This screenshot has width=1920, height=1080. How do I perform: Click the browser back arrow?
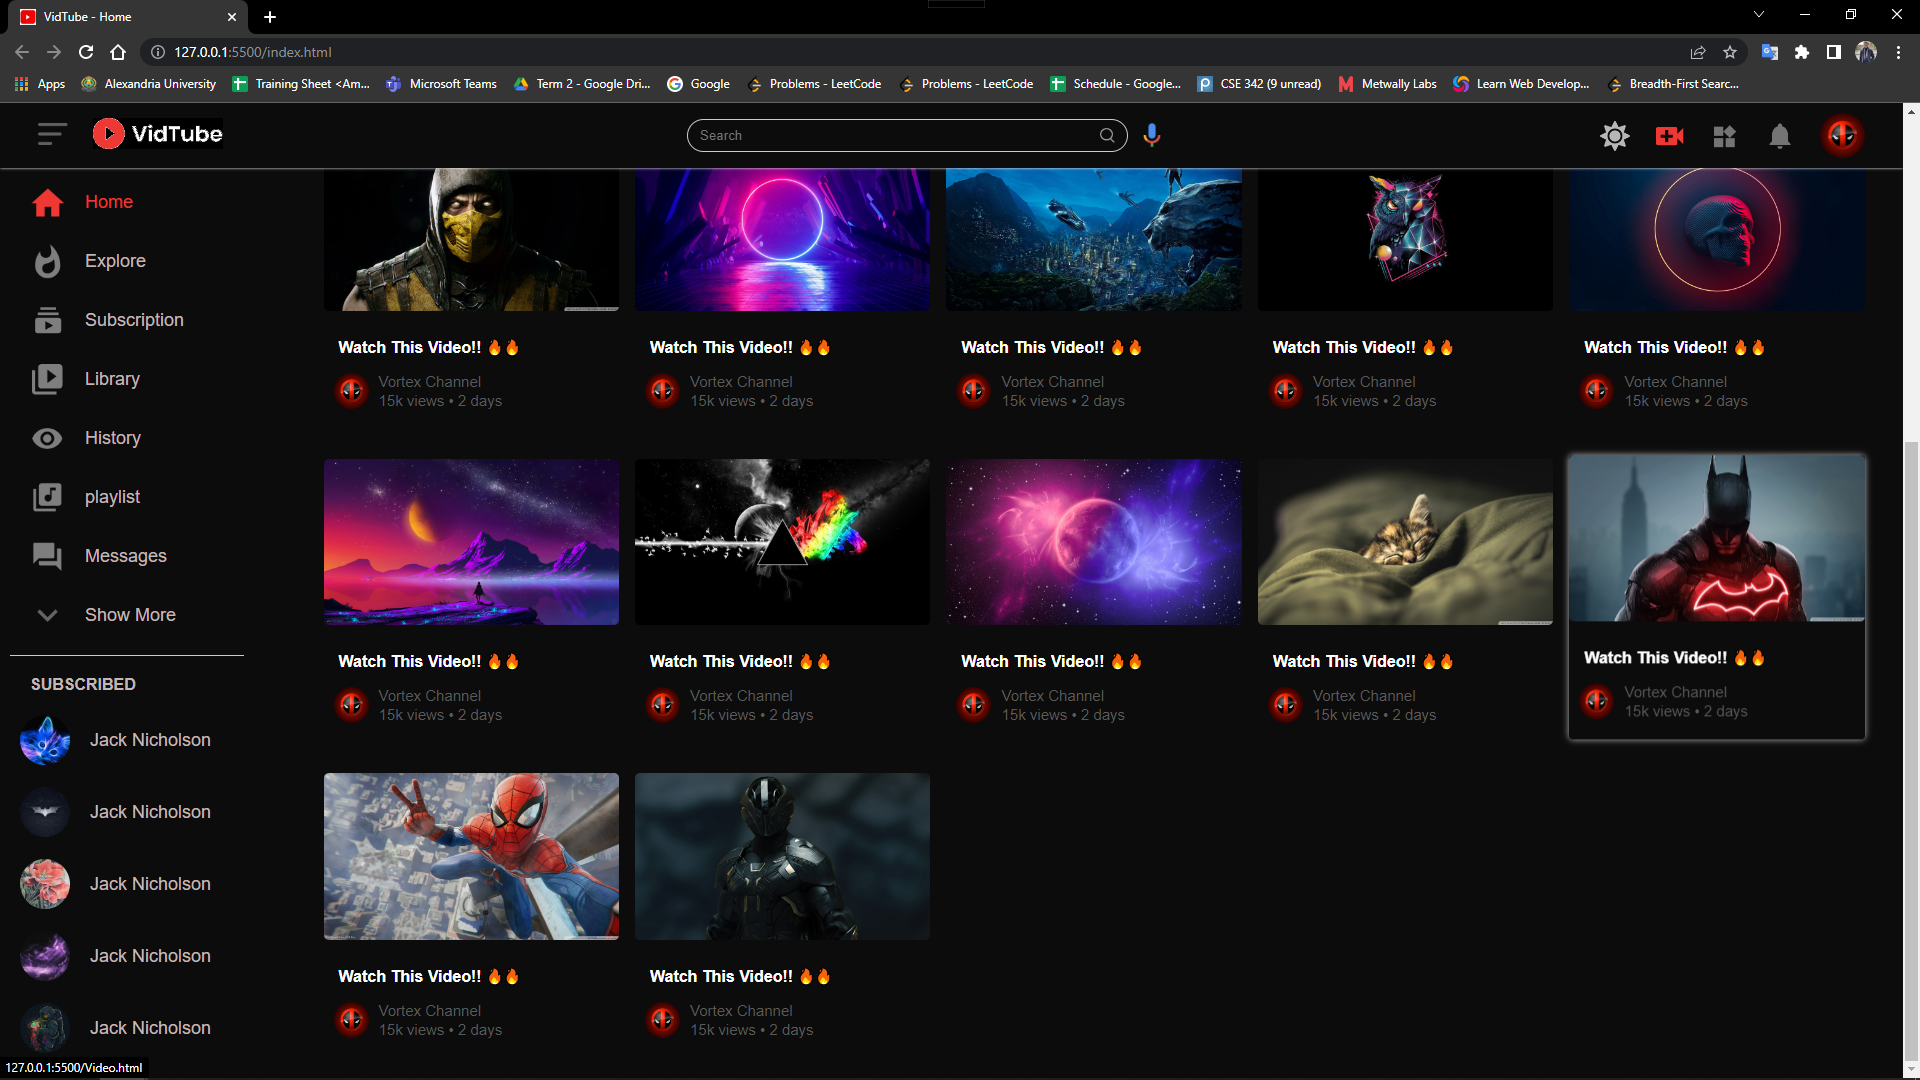(x=22, y=52)
